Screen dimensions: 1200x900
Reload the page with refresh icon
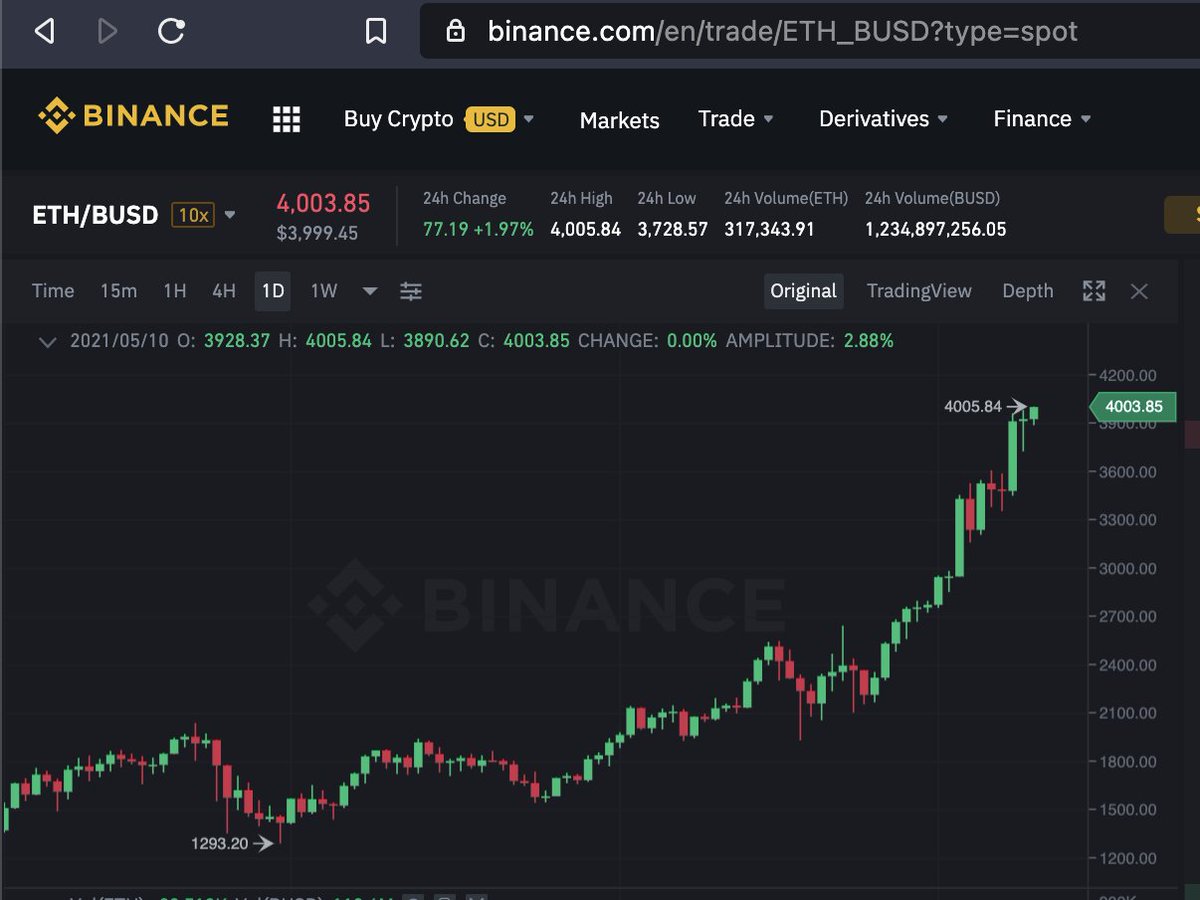point(172,31)
